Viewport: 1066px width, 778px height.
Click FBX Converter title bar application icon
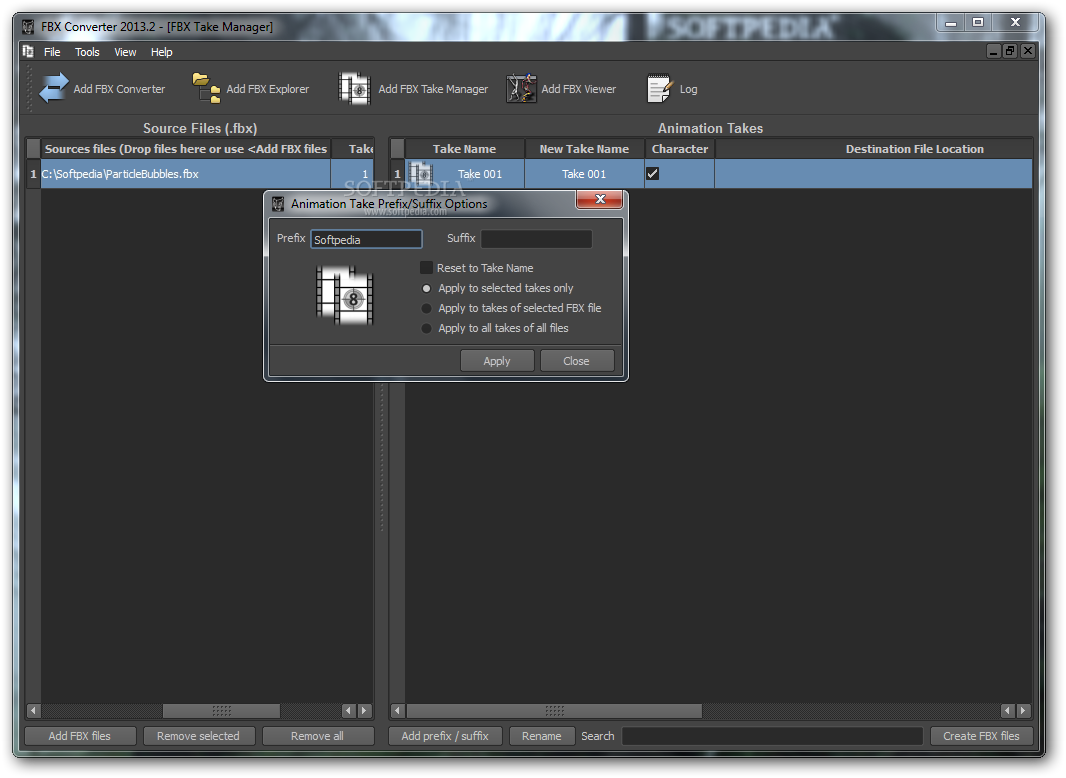pyautogui.click(x=28, y=27)
